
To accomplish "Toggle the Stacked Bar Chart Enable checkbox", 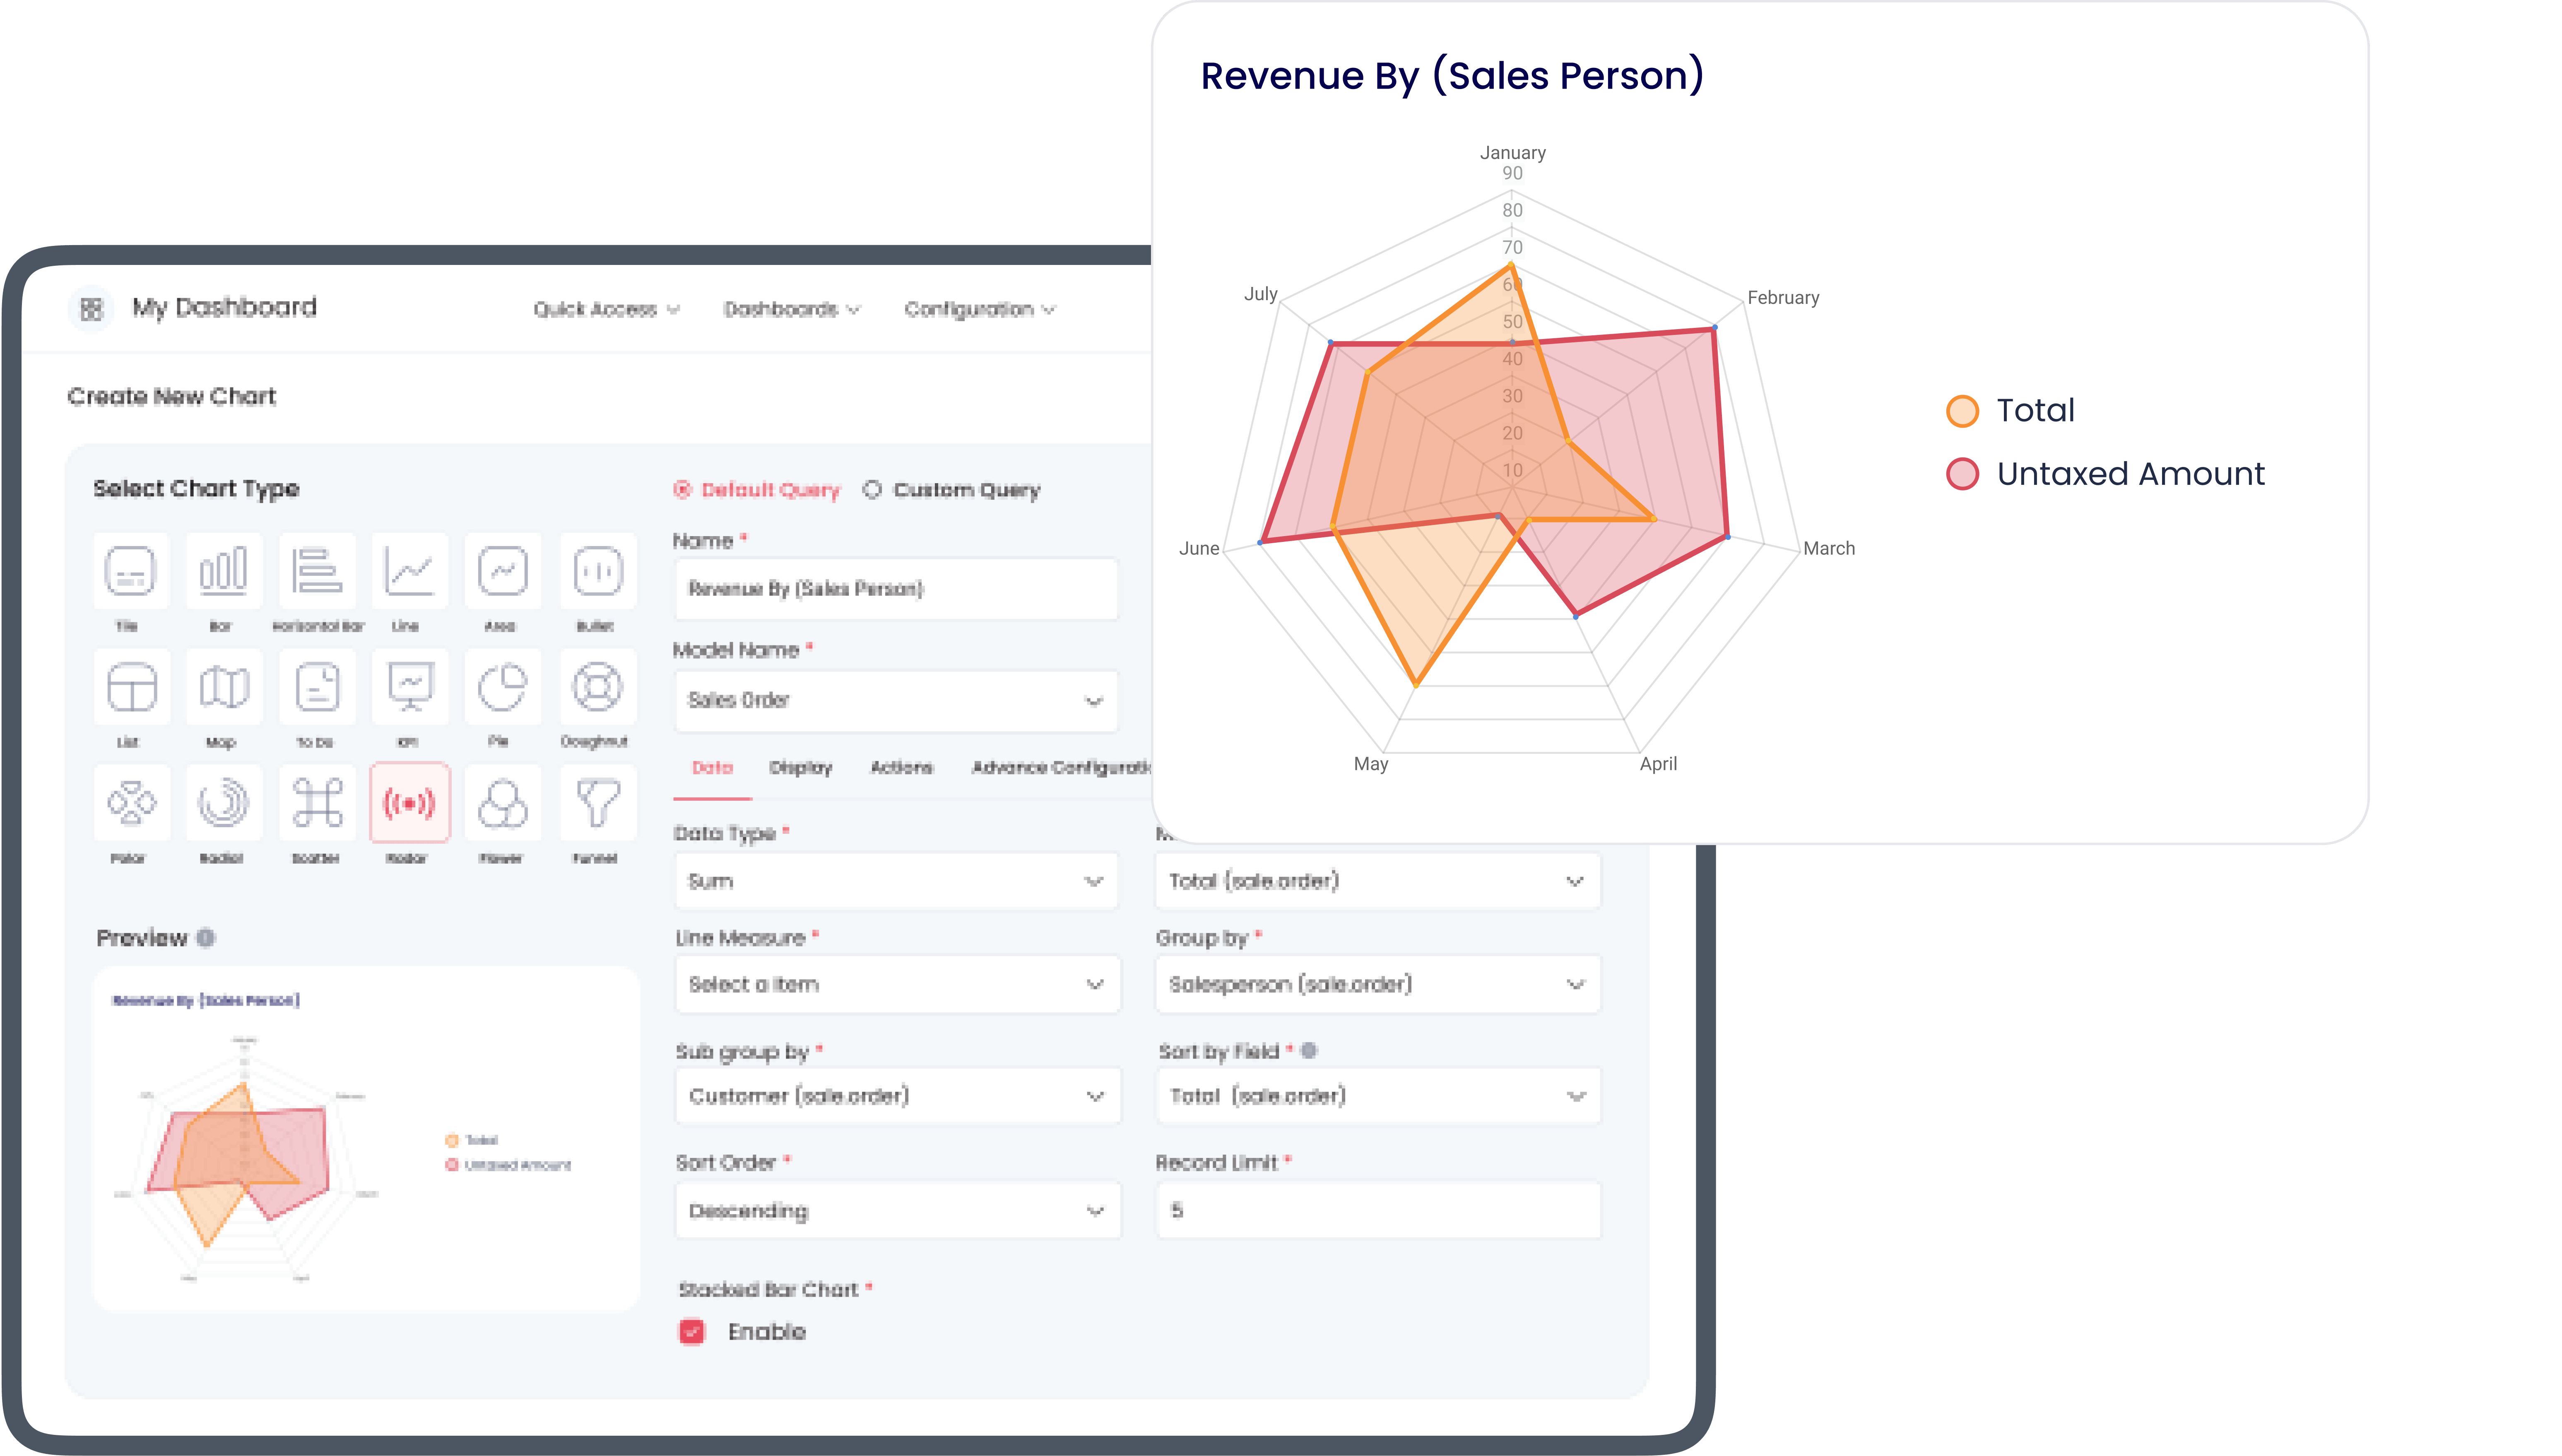I will tap(691, 1332).
